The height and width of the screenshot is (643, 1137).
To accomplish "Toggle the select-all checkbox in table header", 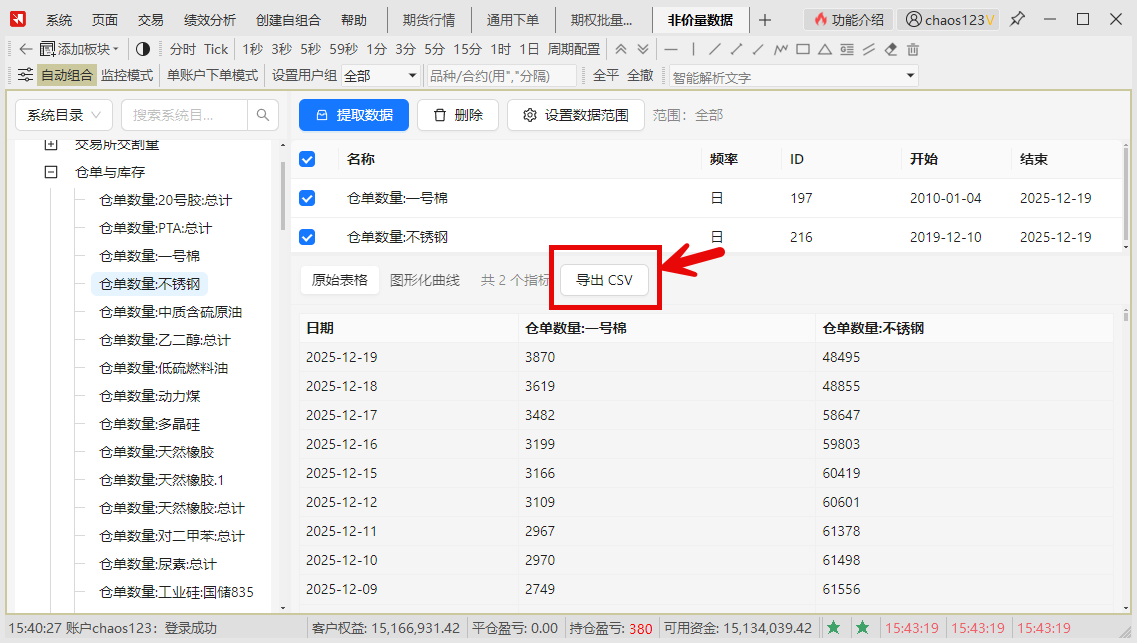I will click(x=307, y=159).
